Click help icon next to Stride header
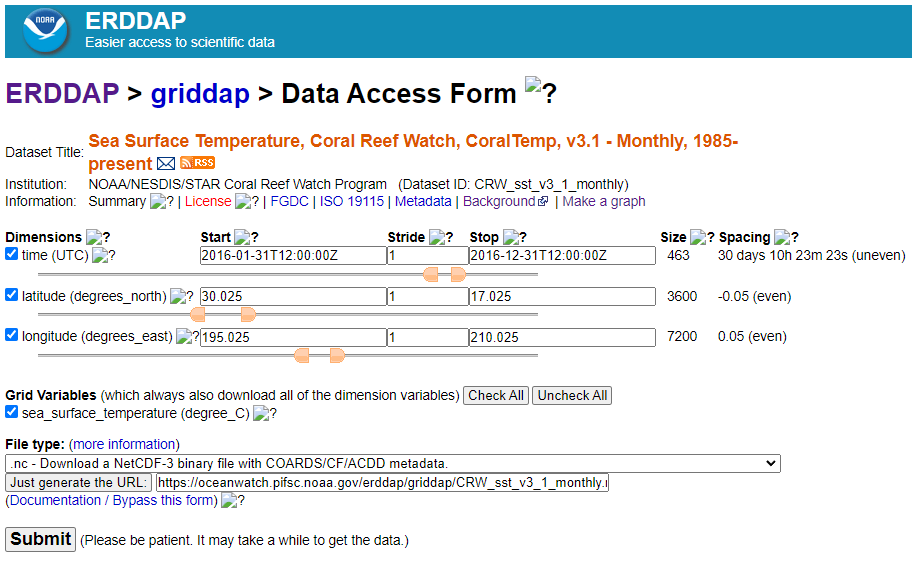 tap(441, 237)
